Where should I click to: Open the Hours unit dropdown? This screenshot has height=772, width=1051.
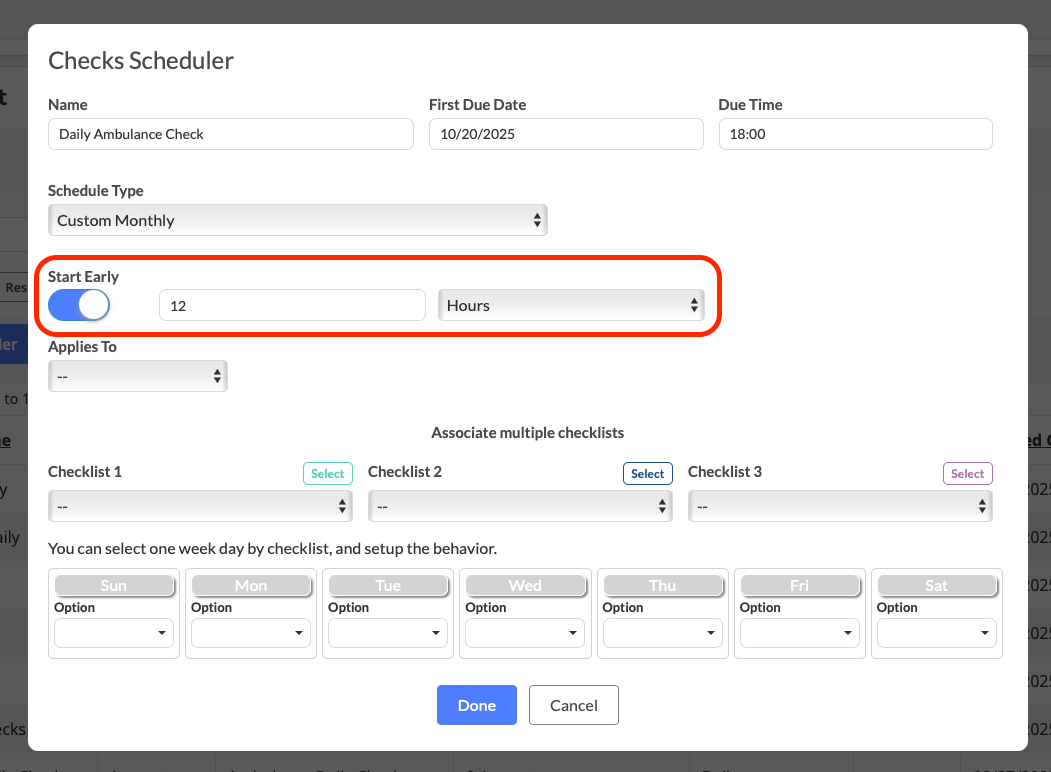[x=571, y=305]
